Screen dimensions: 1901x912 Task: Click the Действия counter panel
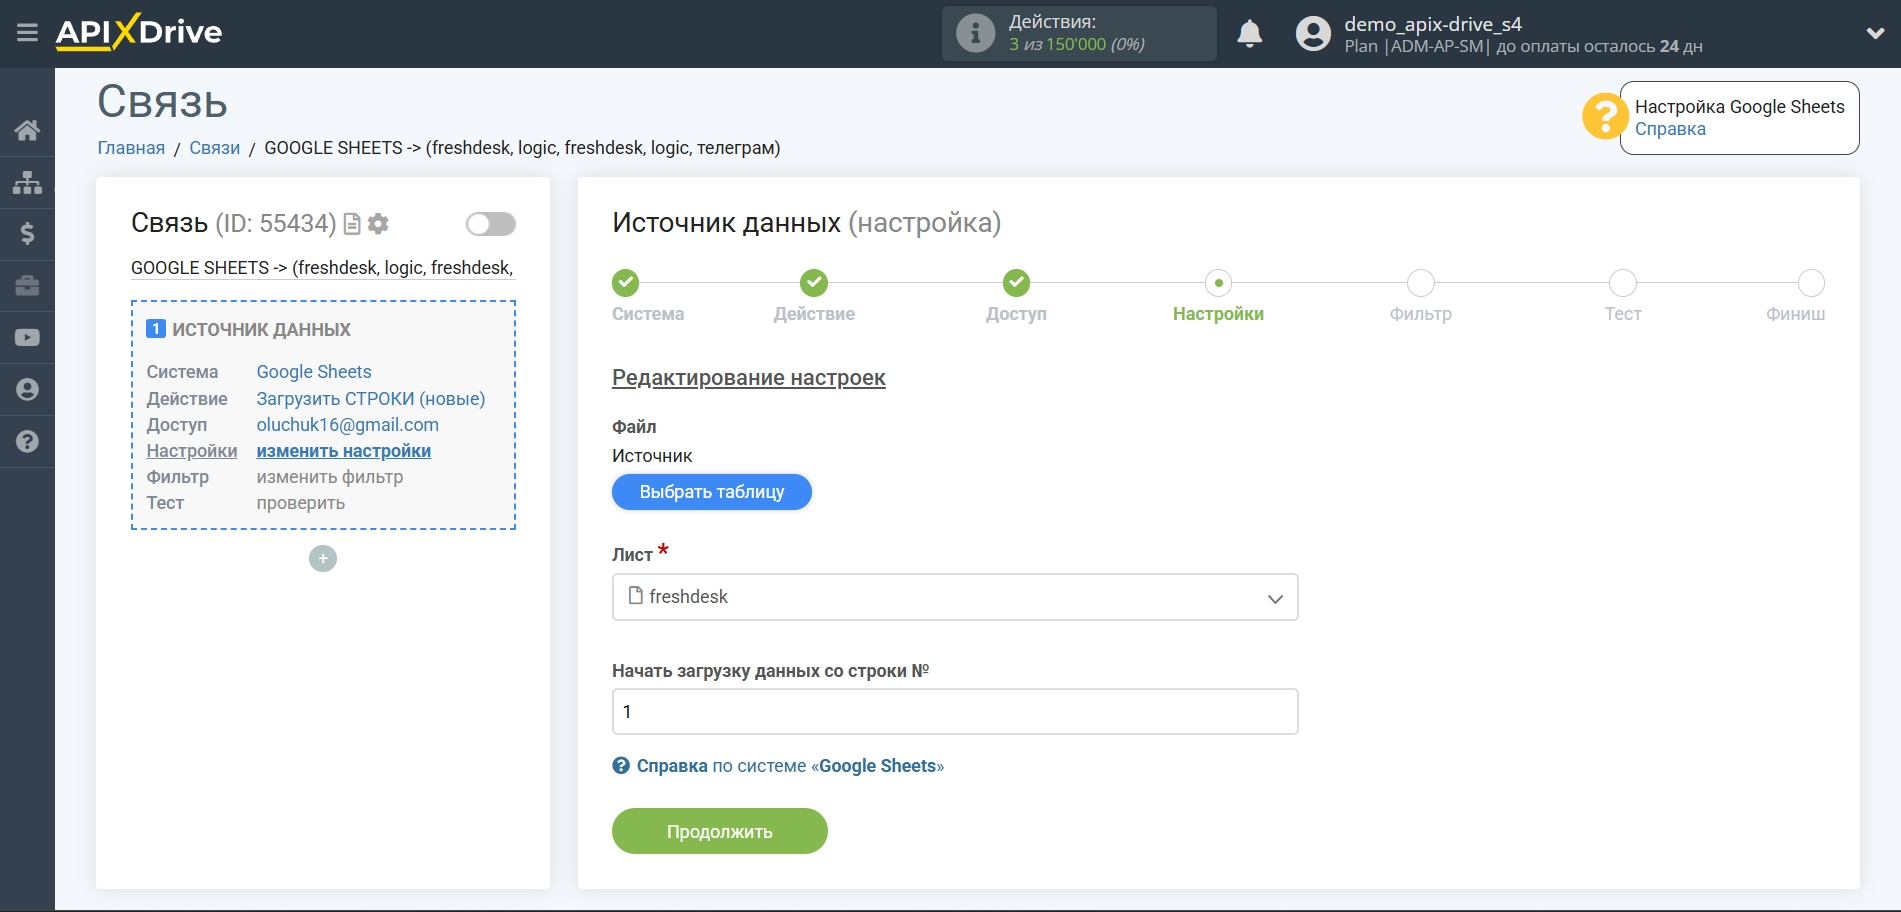[x=1079, y=33]
